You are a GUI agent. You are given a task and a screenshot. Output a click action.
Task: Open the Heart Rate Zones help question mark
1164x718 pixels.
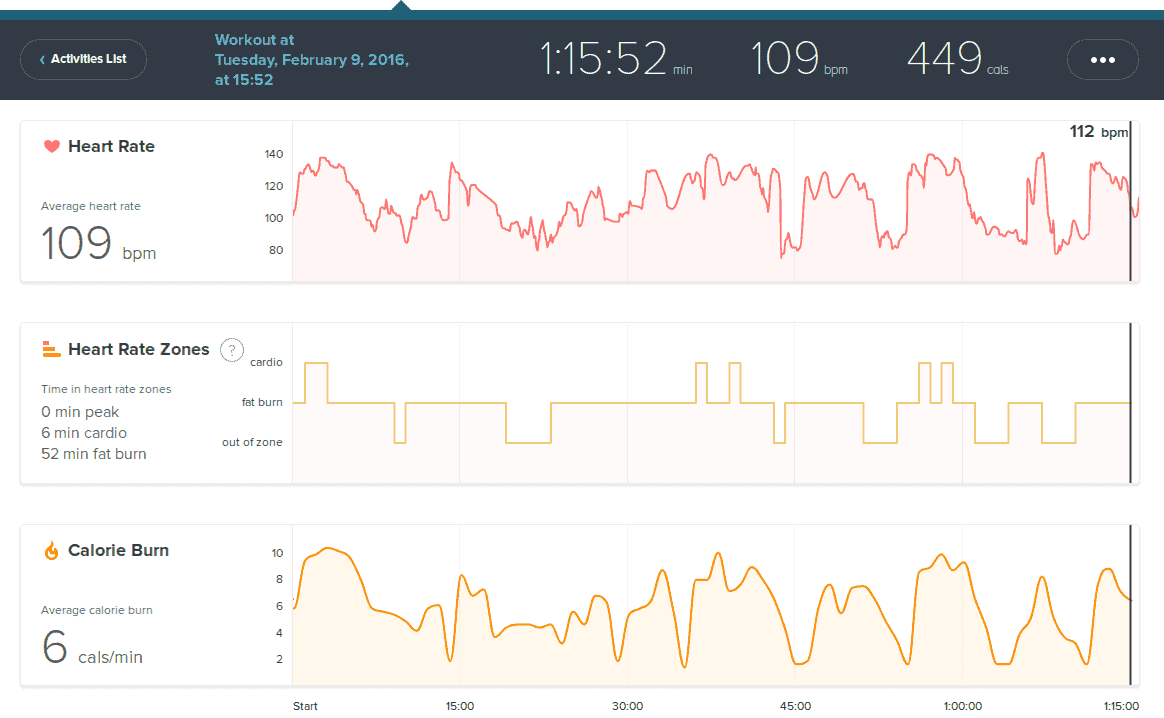(x=232, y=350)
